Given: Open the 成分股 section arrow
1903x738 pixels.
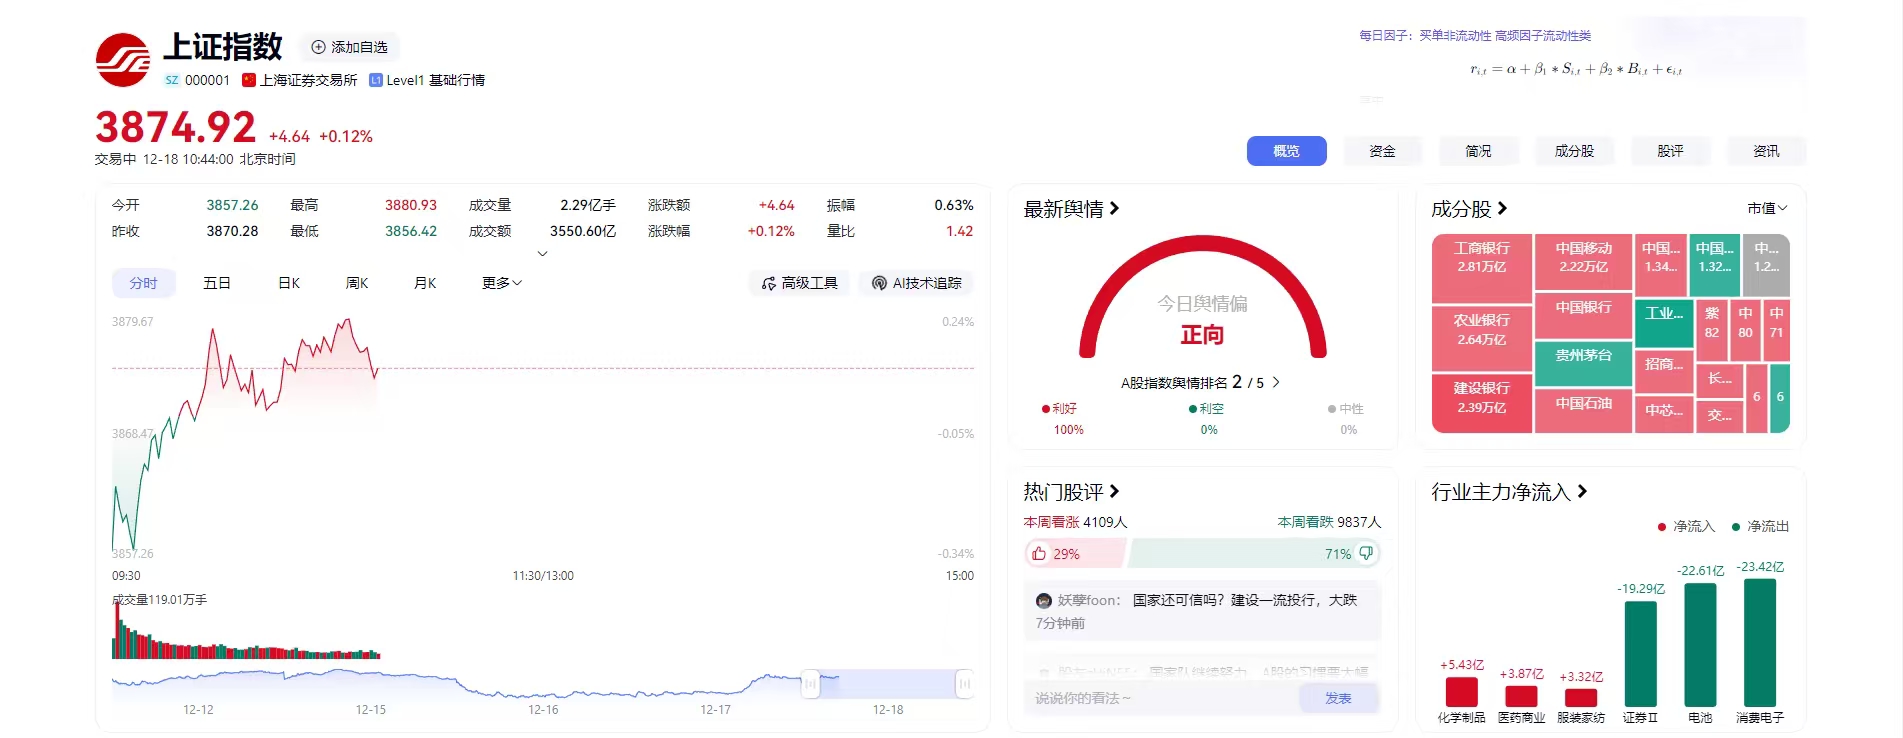Looking at the screenshot, I should tap(1502, 208).
